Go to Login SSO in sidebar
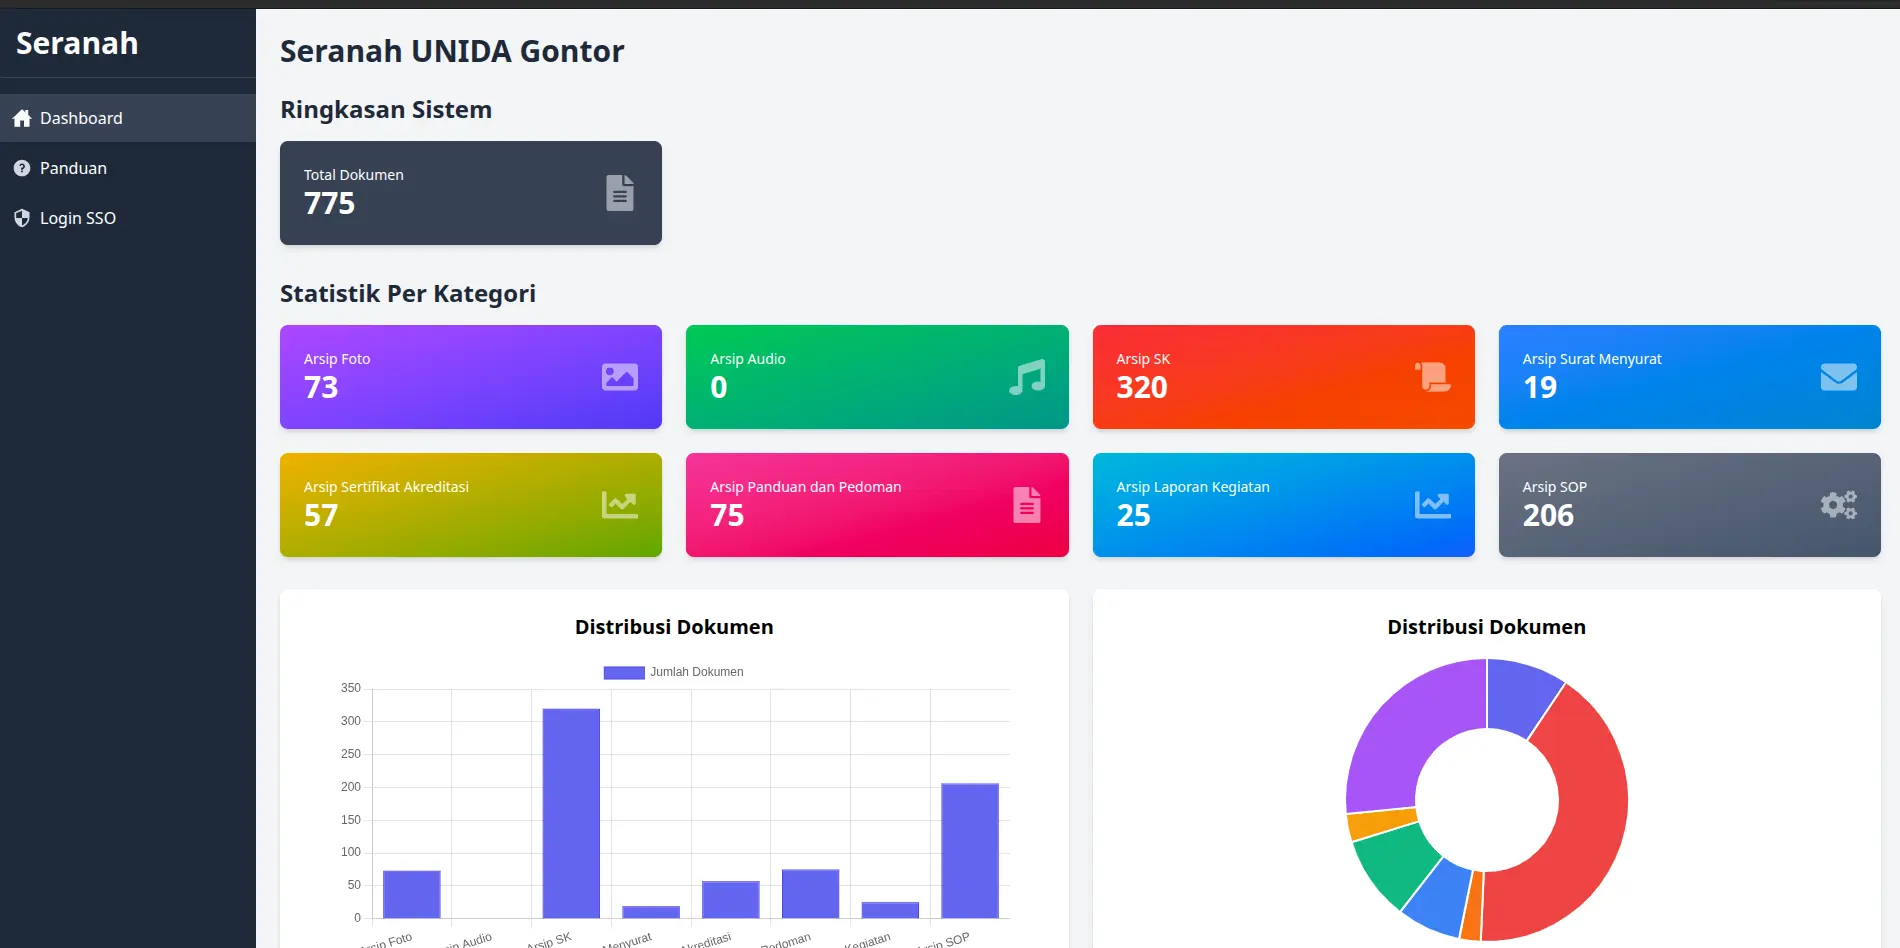This screenshot has height=948, width=1900. (x=77, y=218)
